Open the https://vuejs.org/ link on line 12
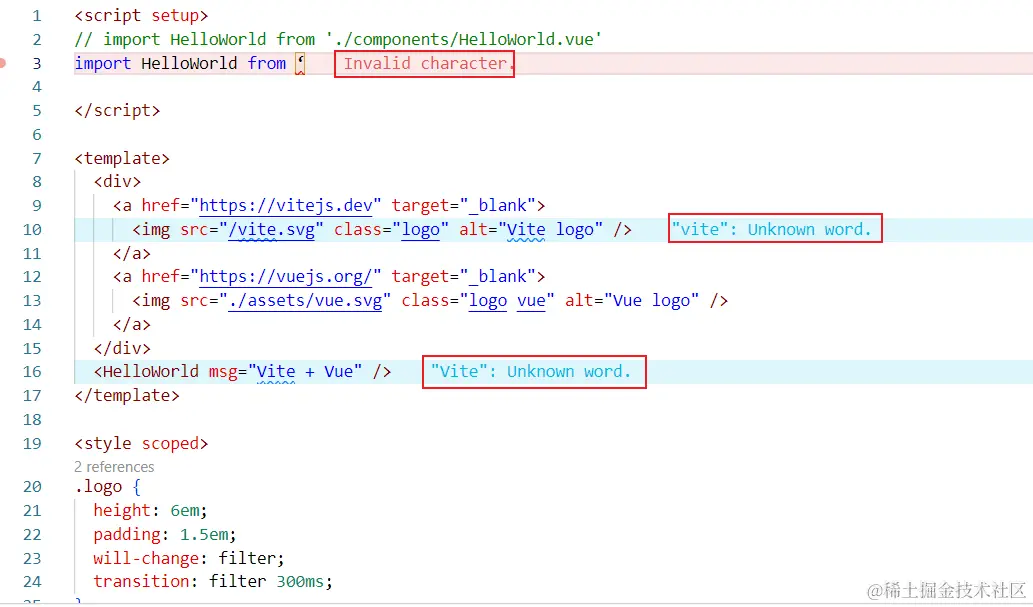The width and height of the screenshot is (1033, 607). pyautogui.click(x=286, y=277)
